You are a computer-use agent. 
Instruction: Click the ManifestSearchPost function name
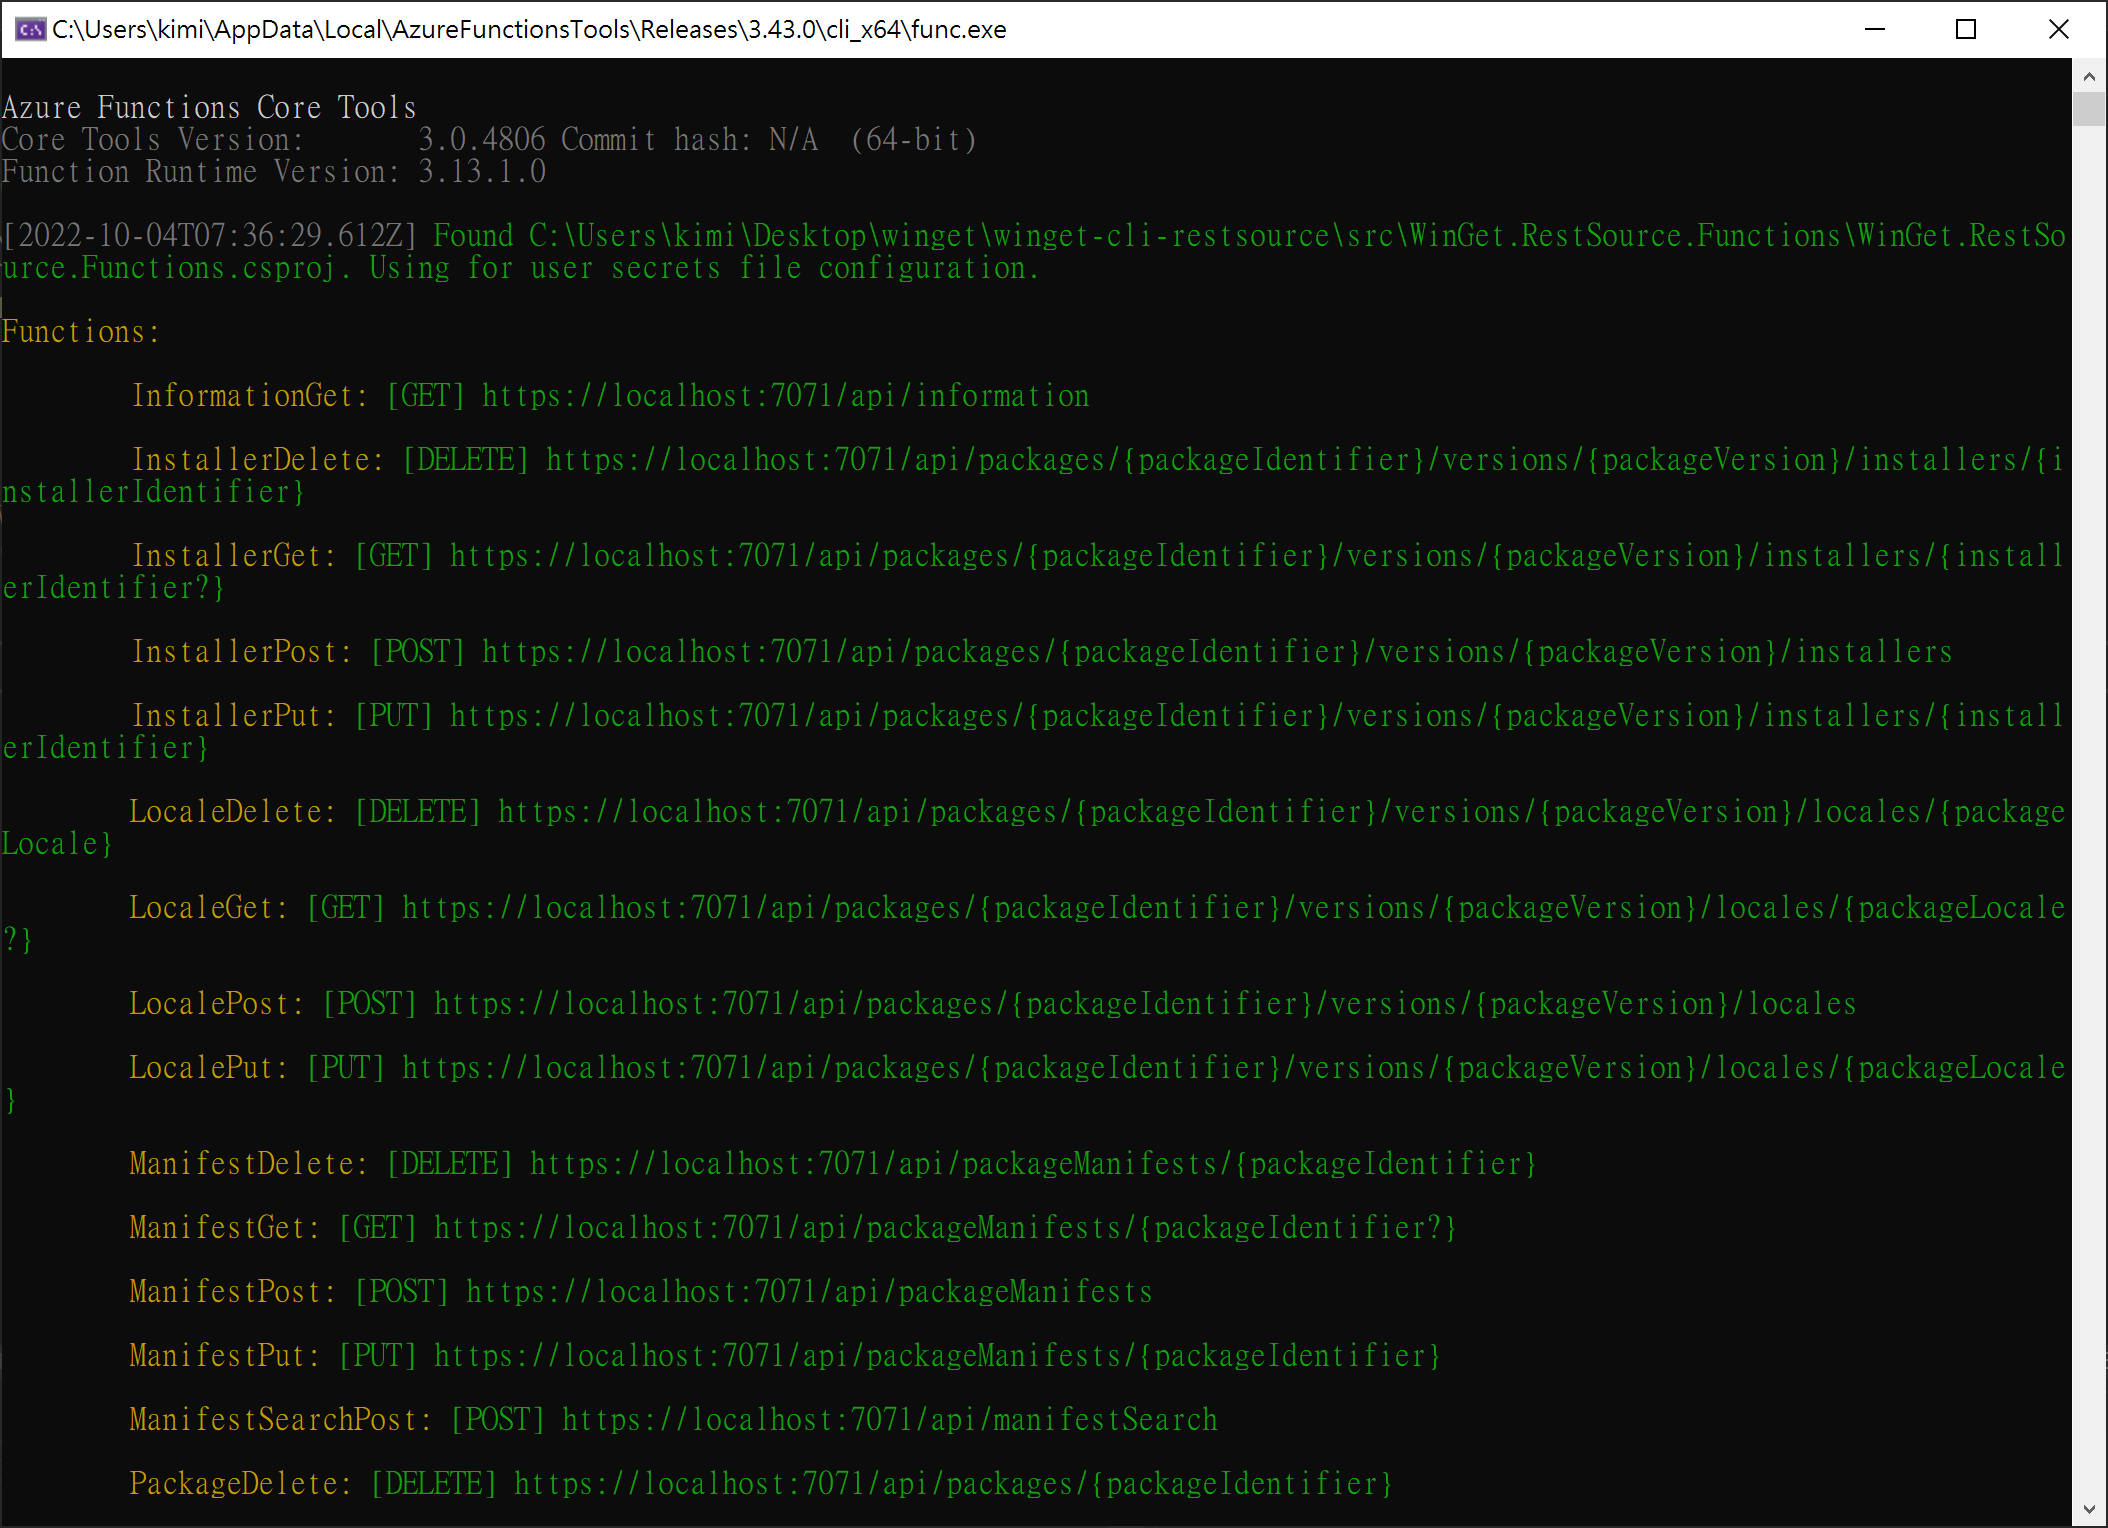(x=280, y=1420)
